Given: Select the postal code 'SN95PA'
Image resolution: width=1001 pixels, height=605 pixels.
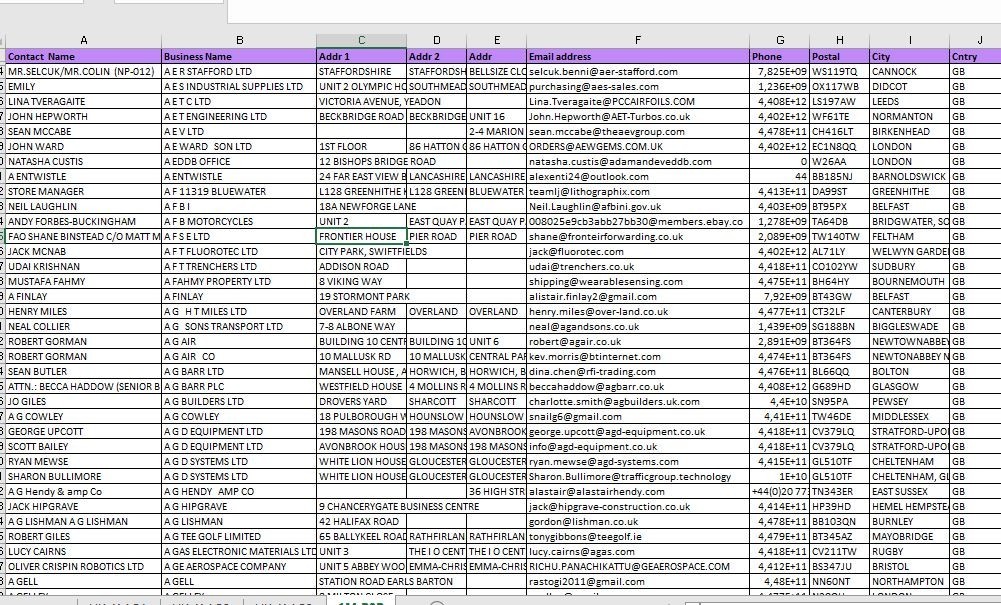Looking at the screenshot, I should pos(839,401).
